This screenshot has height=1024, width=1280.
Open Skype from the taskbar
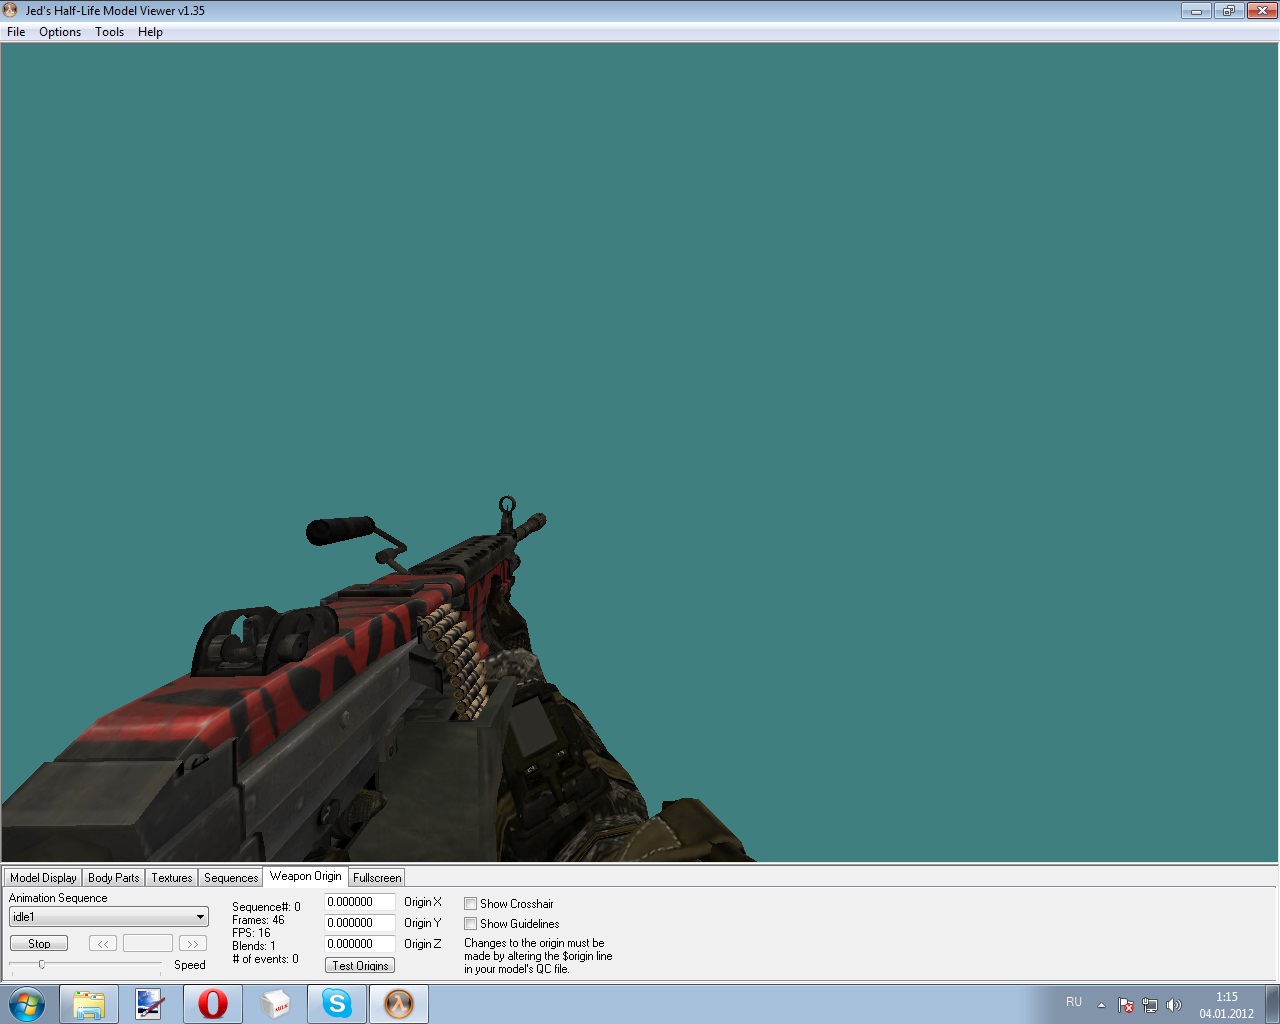(337, 1004)
